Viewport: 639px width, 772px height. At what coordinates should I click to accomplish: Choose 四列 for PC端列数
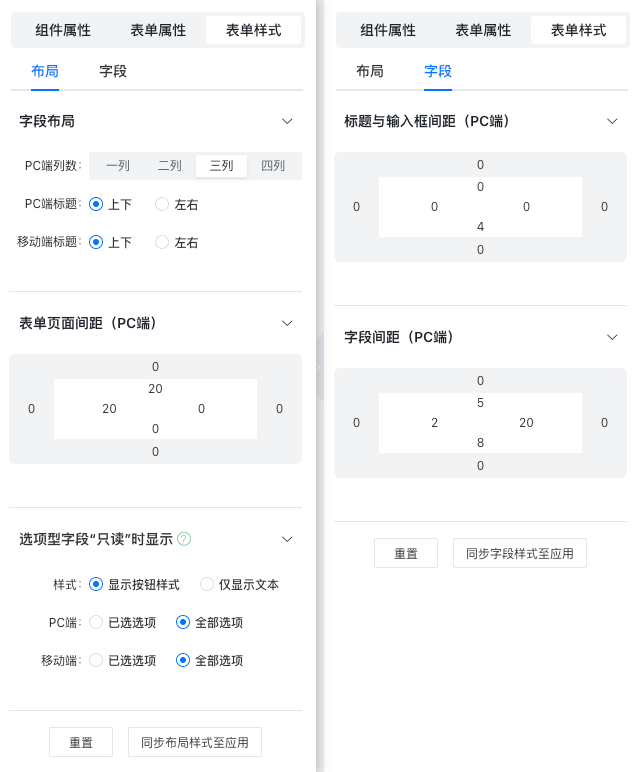273,166
